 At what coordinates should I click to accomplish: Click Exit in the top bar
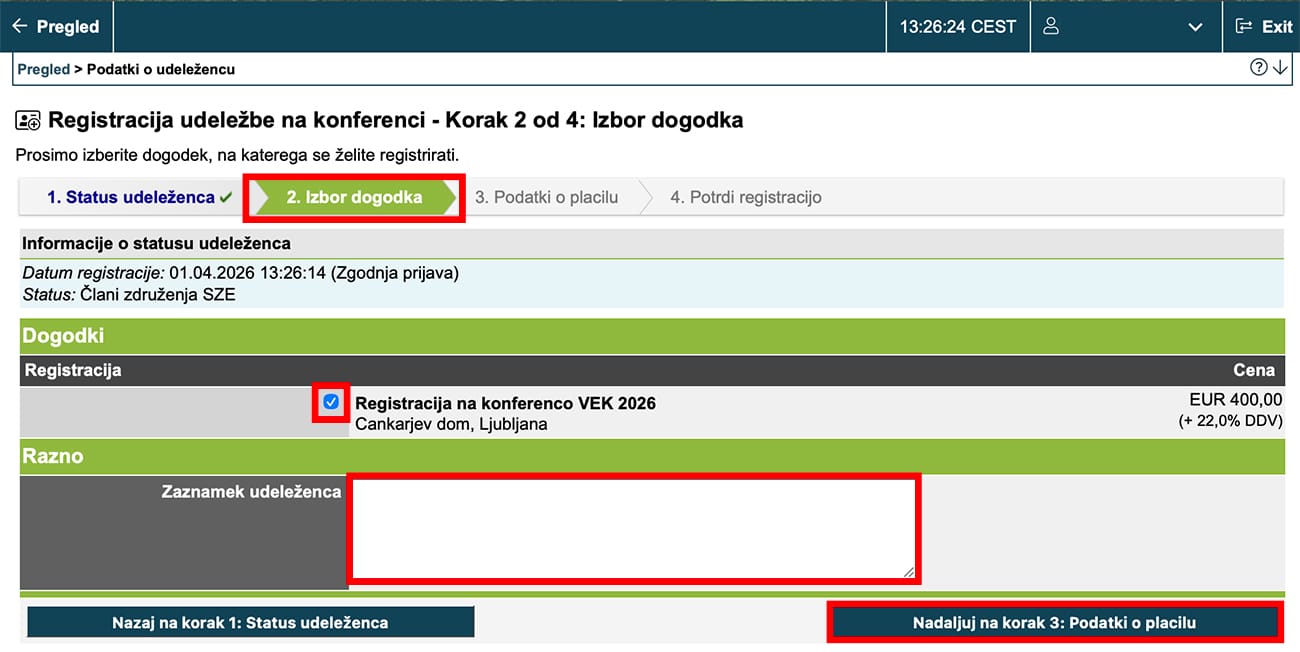[1277, 26]
